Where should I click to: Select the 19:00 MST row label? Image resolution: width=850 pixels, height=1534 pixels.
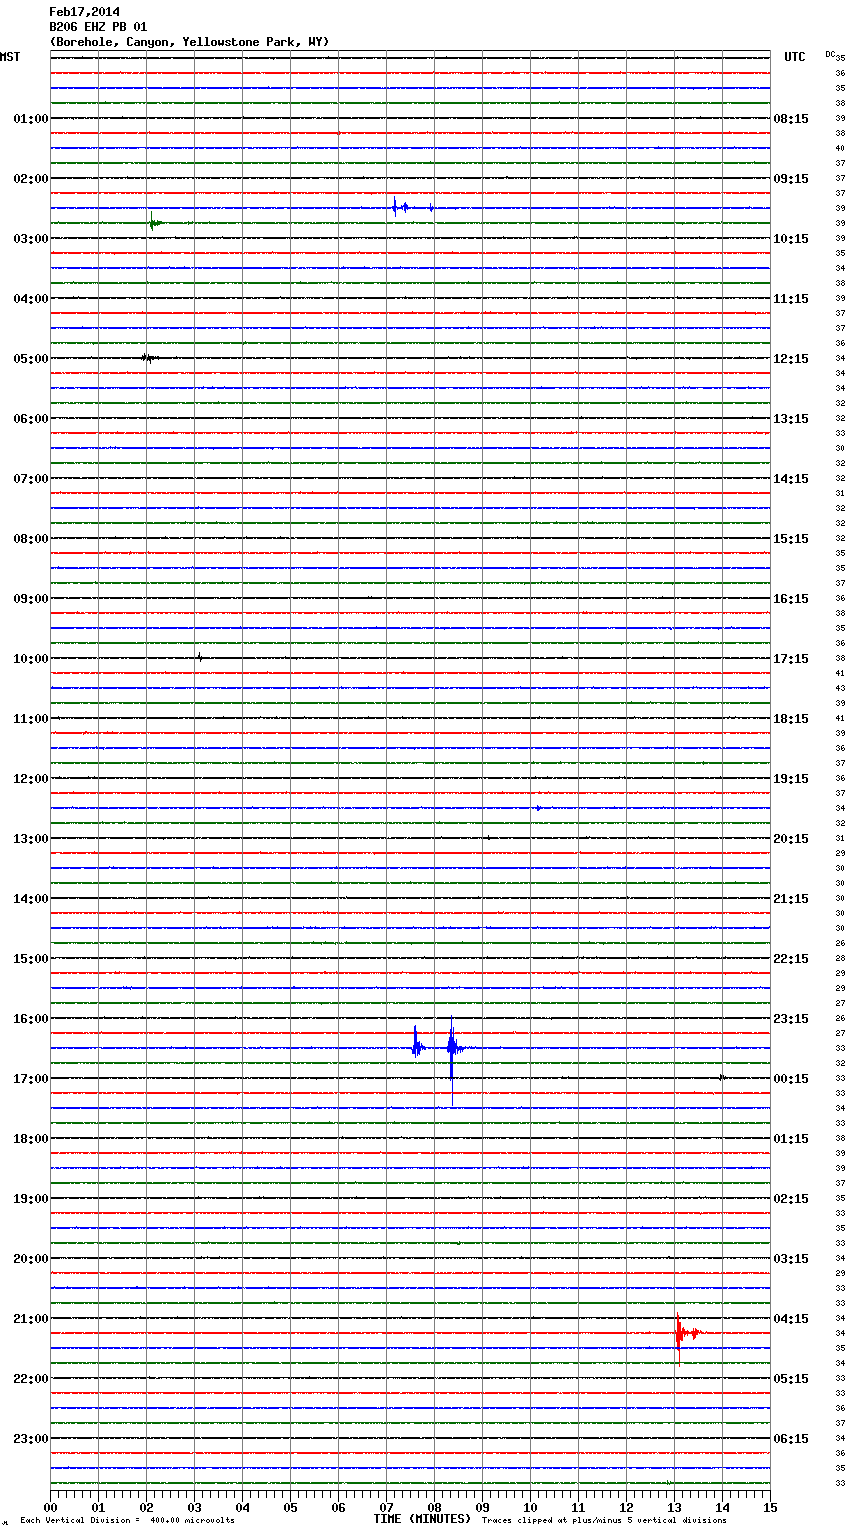point(31,1199)
